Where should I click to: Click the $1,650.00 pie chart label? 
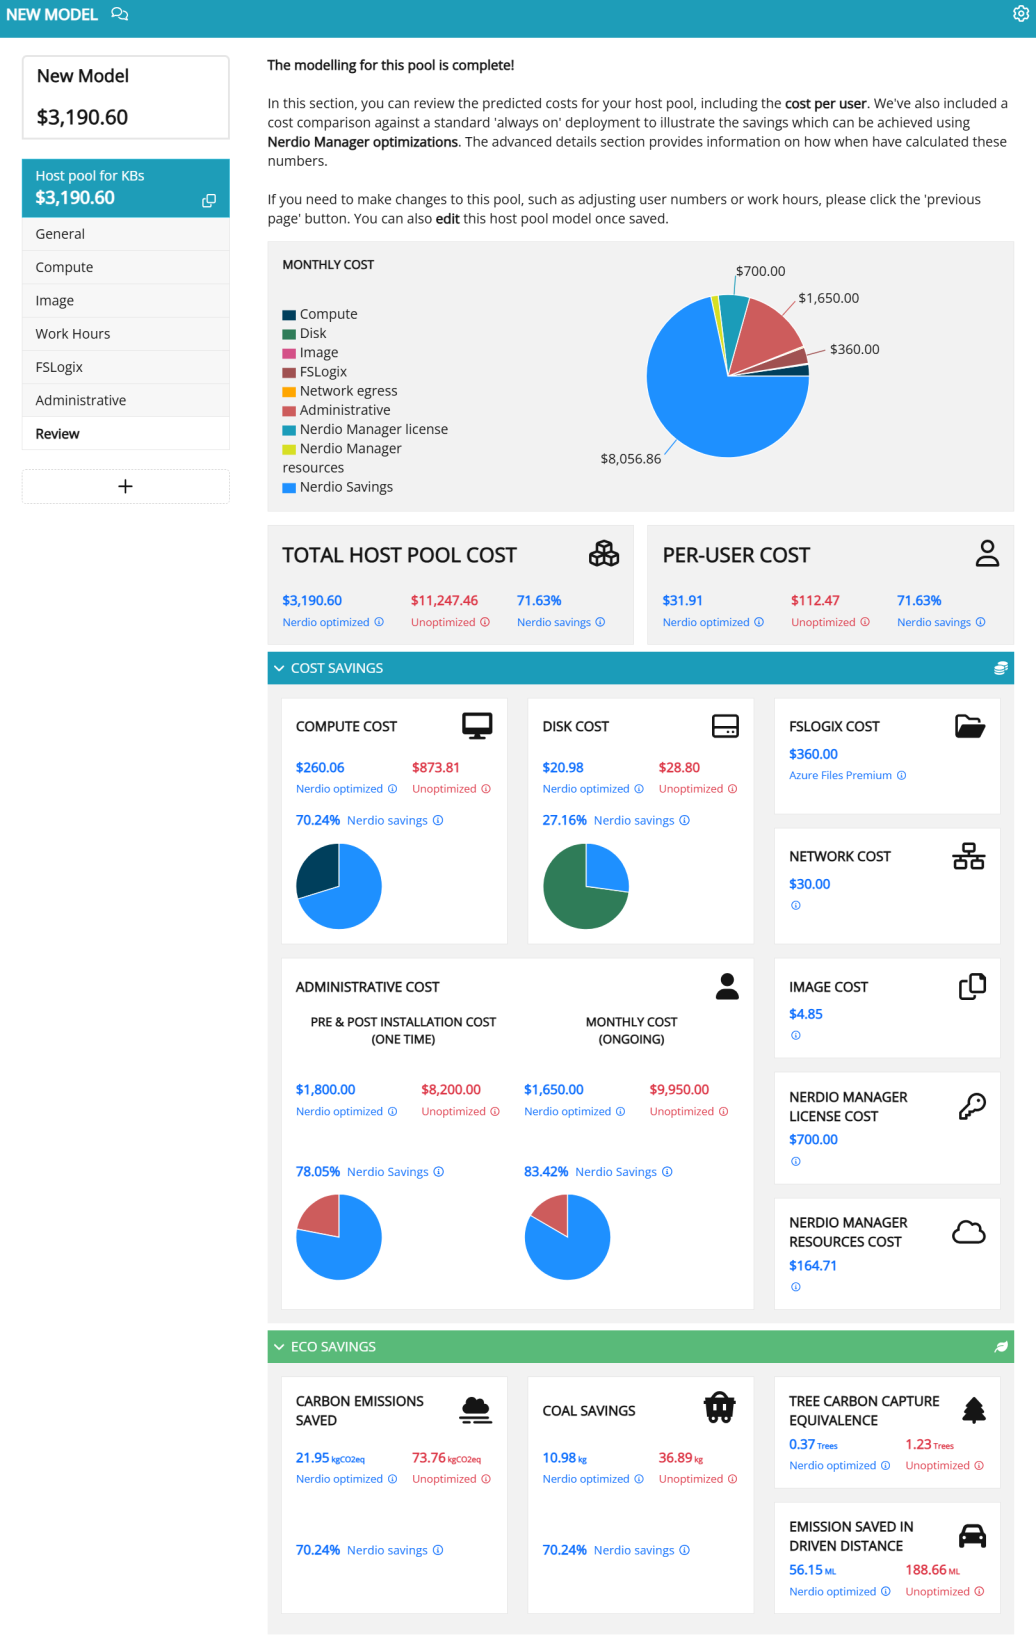click(x=829, y=298)
